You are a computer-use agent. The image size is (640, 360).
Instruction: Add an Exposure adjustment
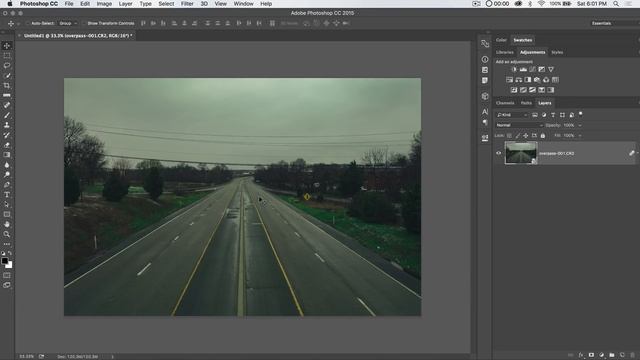[542, 69]
